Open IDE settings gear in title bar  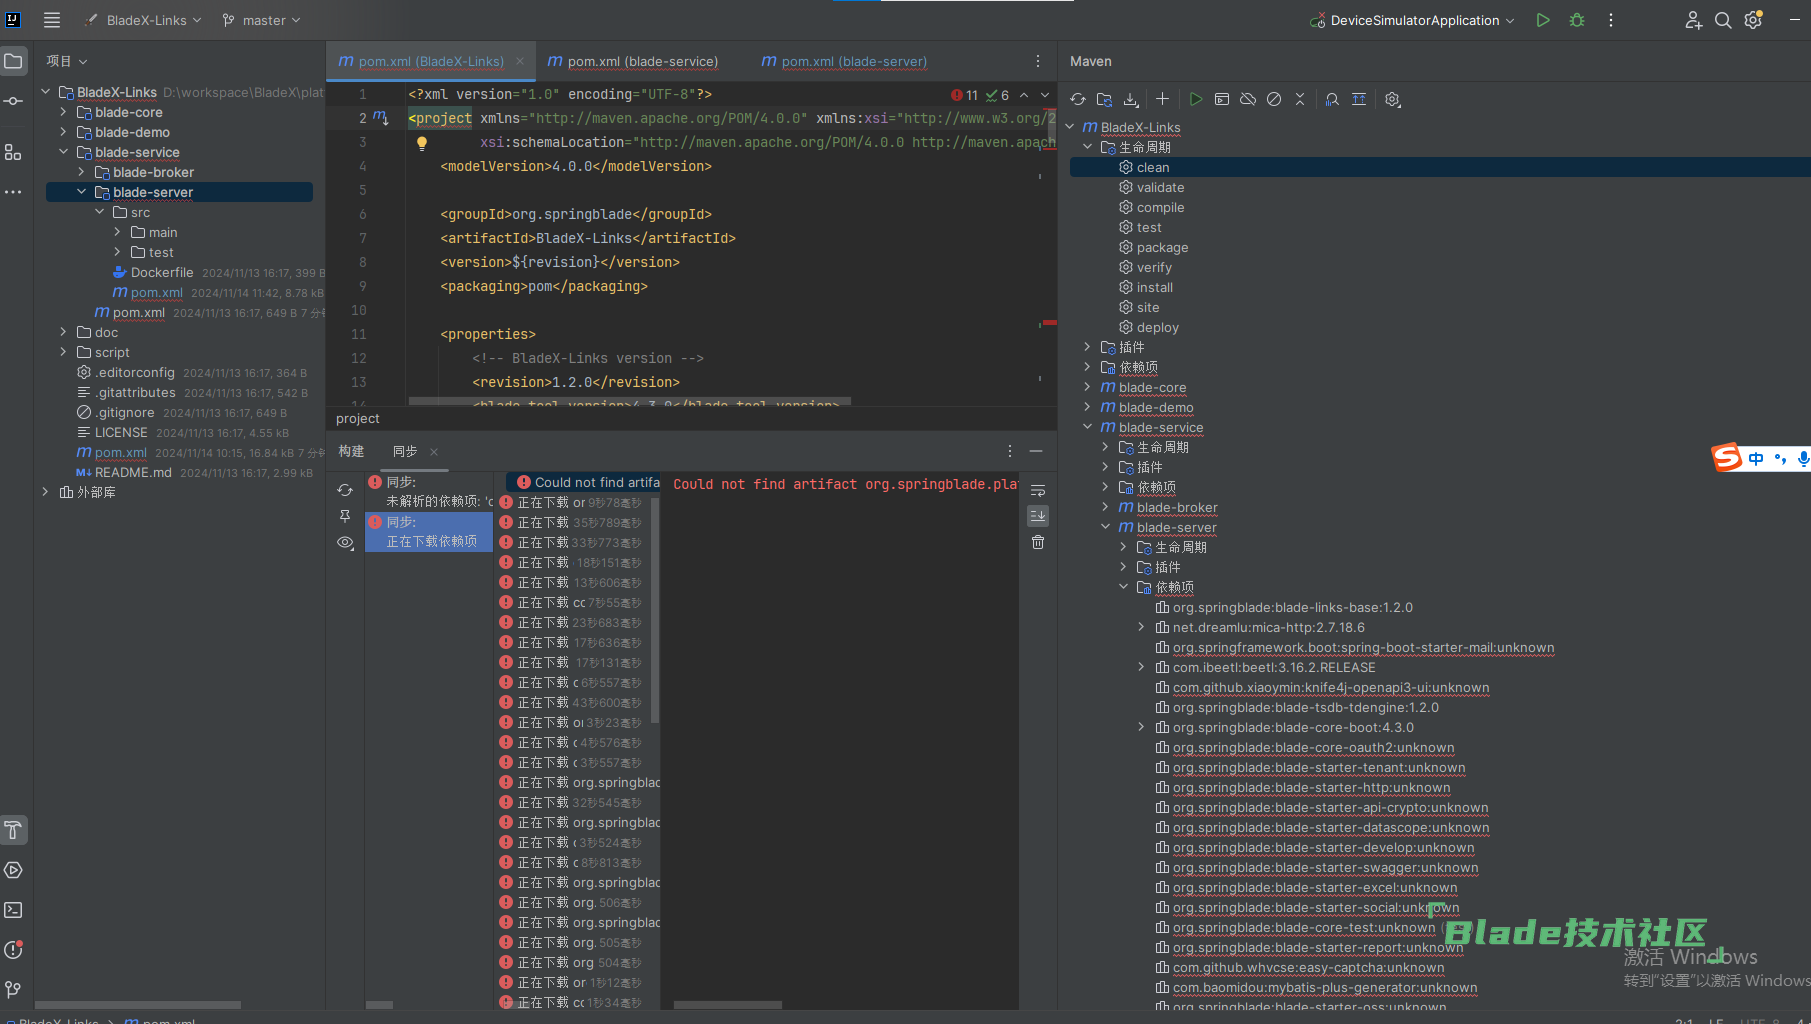[1753, 20]
